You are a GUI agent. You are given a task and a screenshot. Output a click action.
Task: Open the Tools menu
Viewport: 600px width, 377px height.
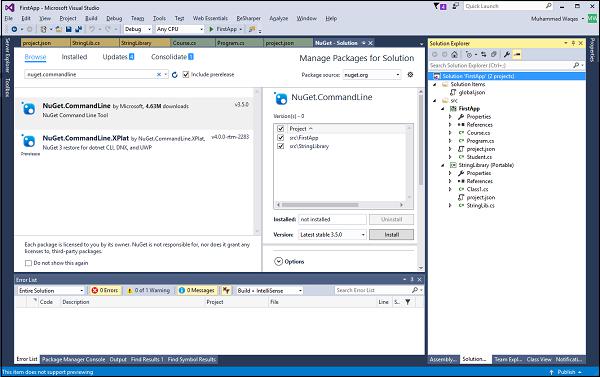159,18
